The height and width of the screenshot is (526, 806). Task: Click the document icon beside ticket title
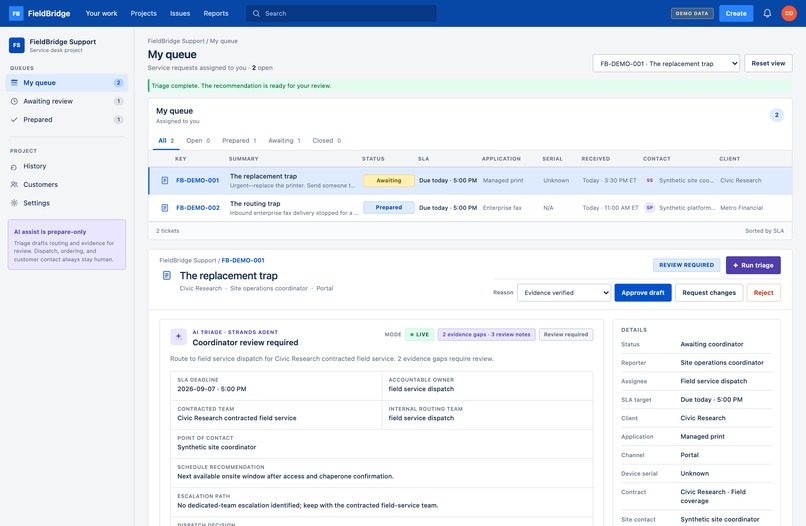tap(167, 276)
